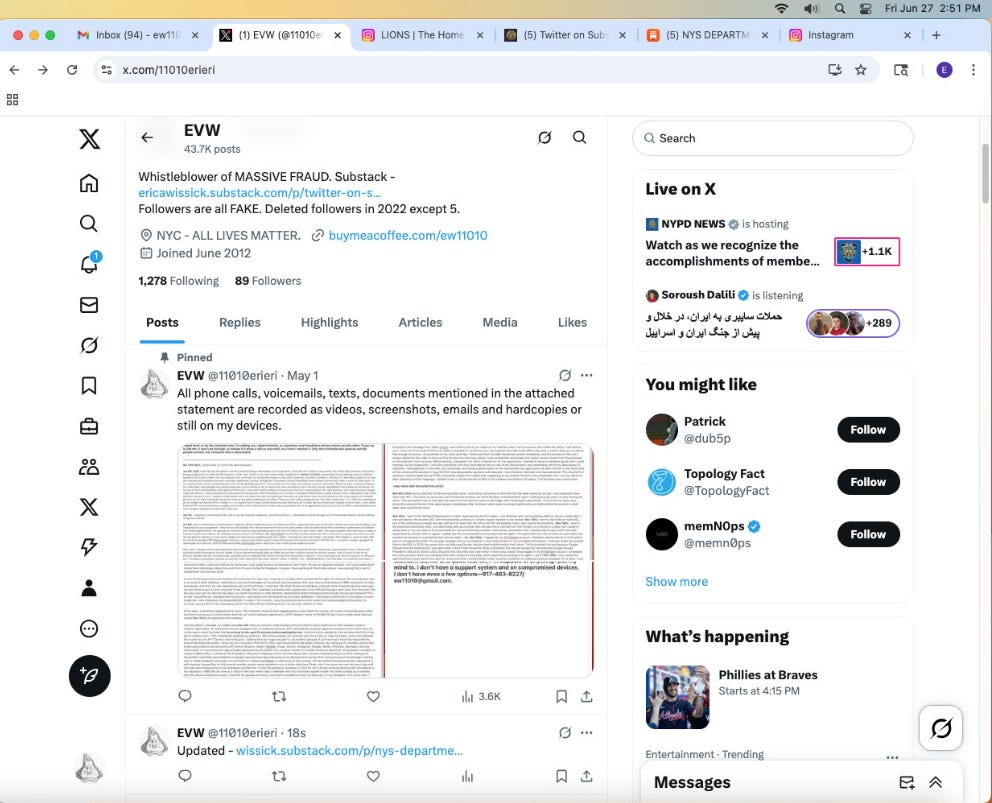Expand the Messages drawer chevrons

point(935,782)
